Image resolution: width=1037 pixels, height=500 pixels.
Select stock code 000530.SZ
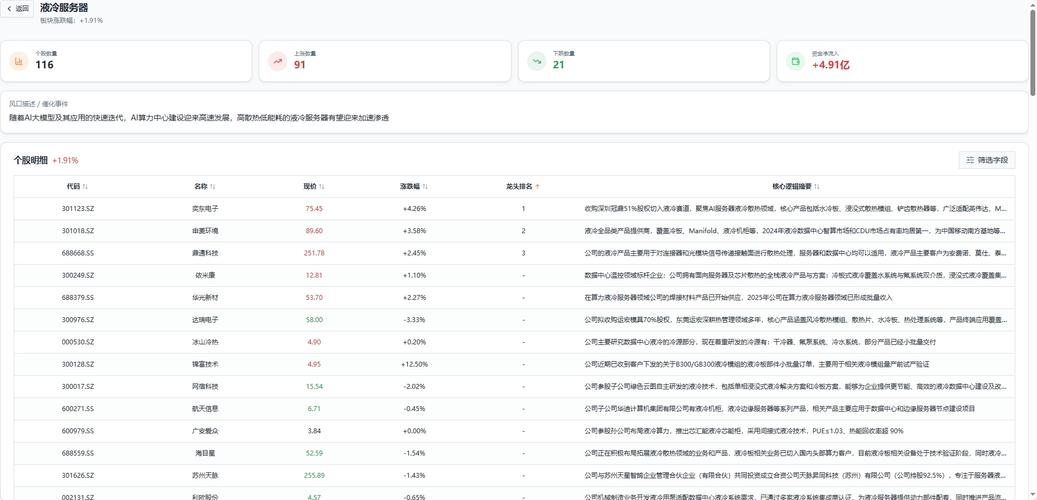click(78, 342)
